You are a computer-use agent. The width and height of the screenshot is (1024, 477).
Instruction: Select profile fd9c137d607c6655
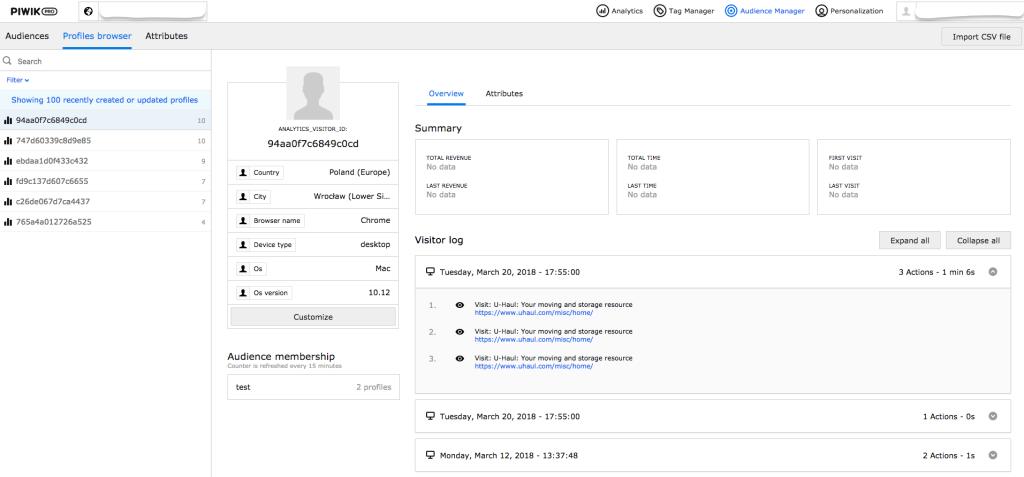(x=105, y=181)
